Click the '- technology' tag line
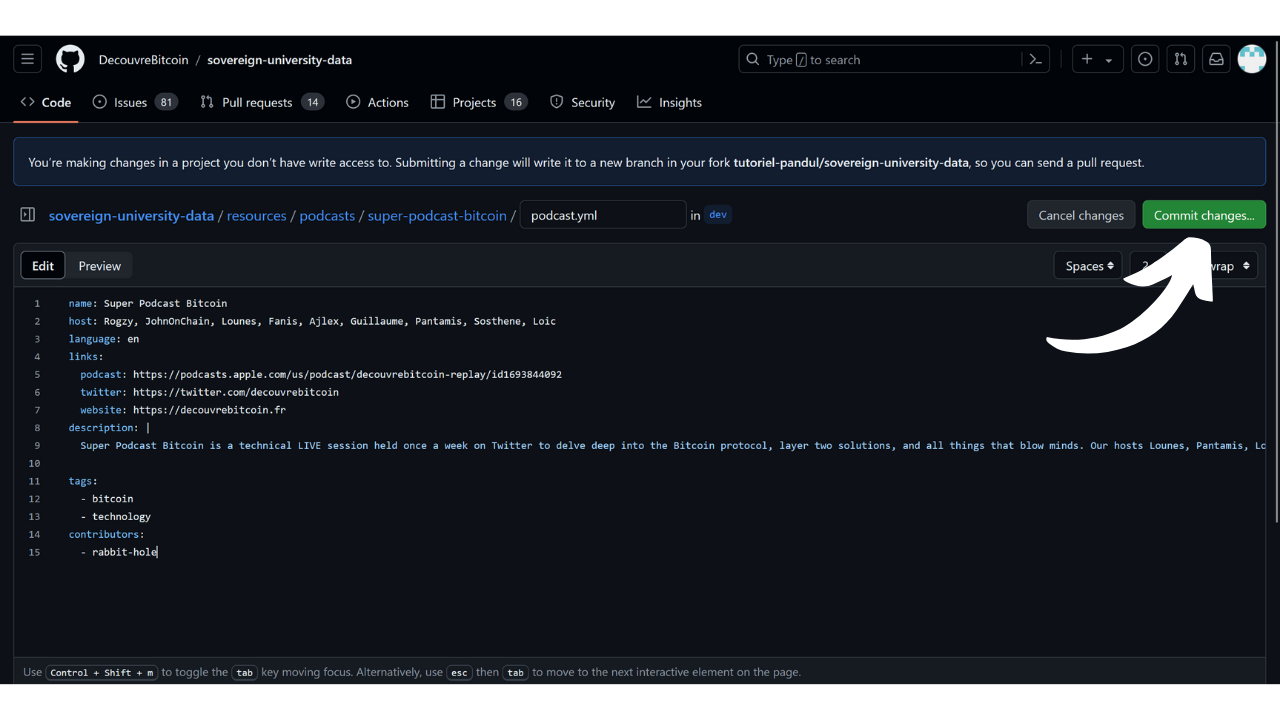1280x720 pixels. [116, 516]
